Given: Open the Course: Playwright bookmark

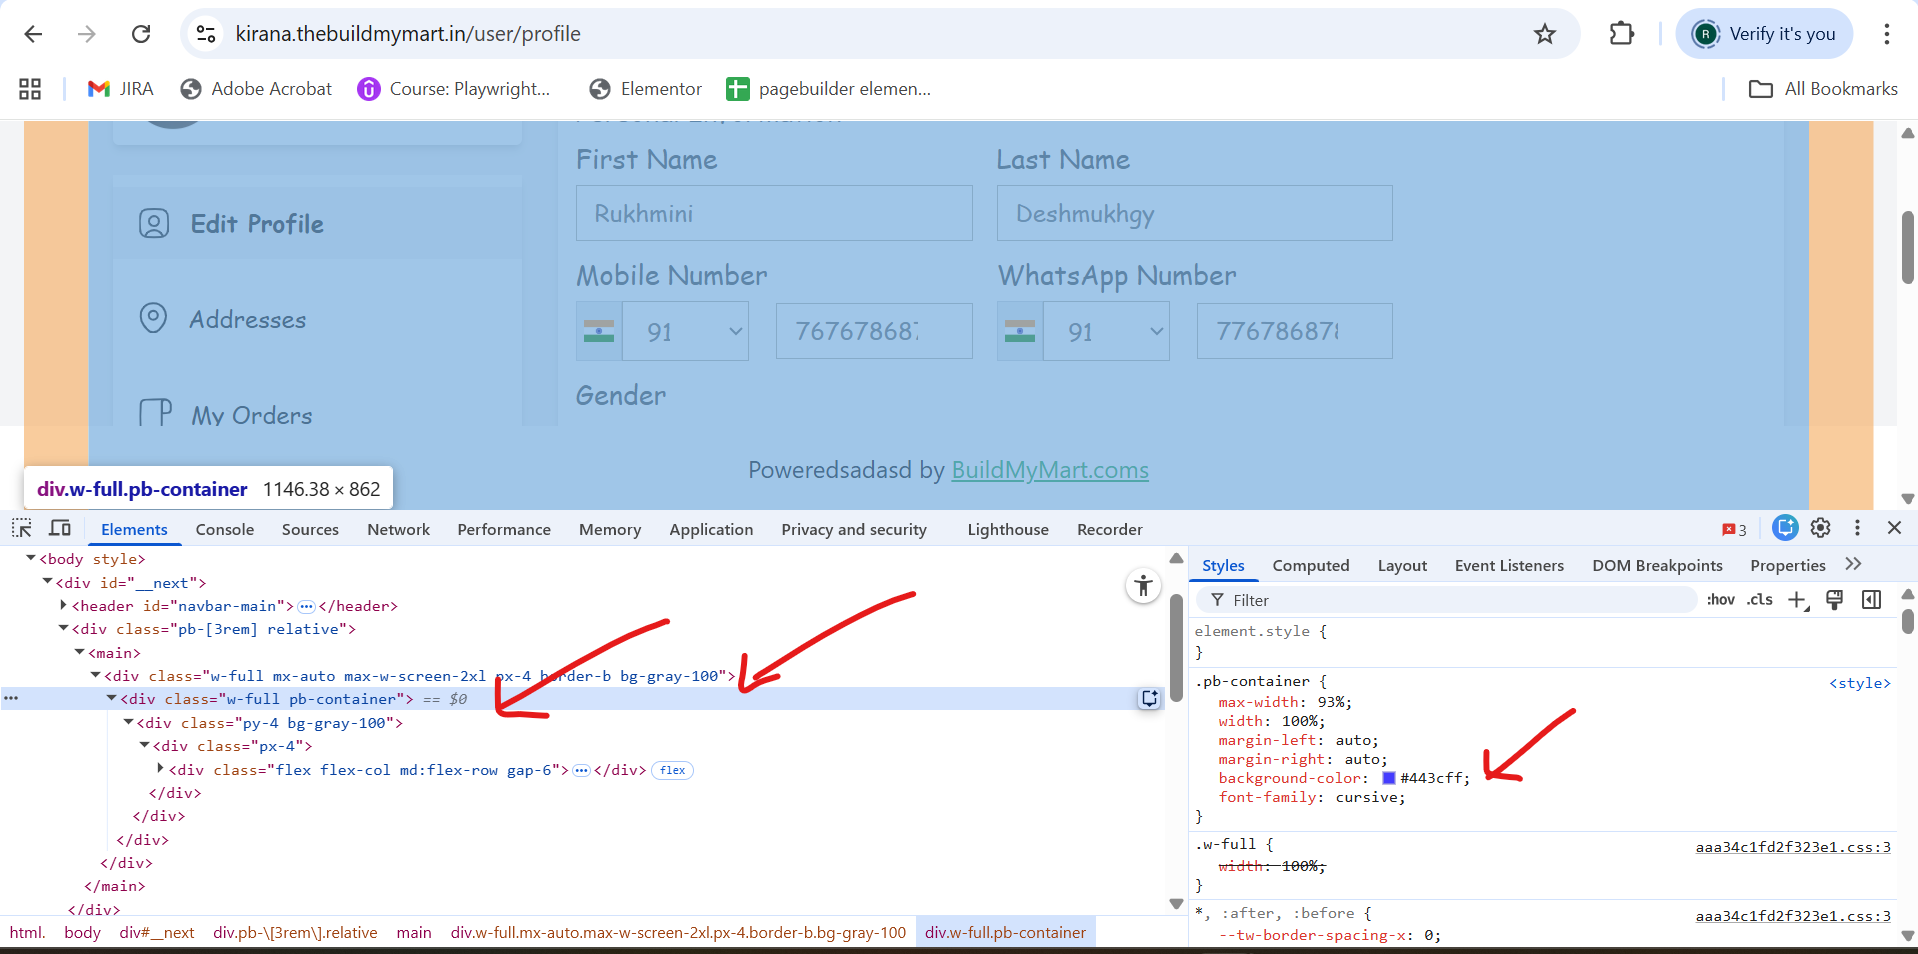Looking at the screenshot, I should point(454,89).
